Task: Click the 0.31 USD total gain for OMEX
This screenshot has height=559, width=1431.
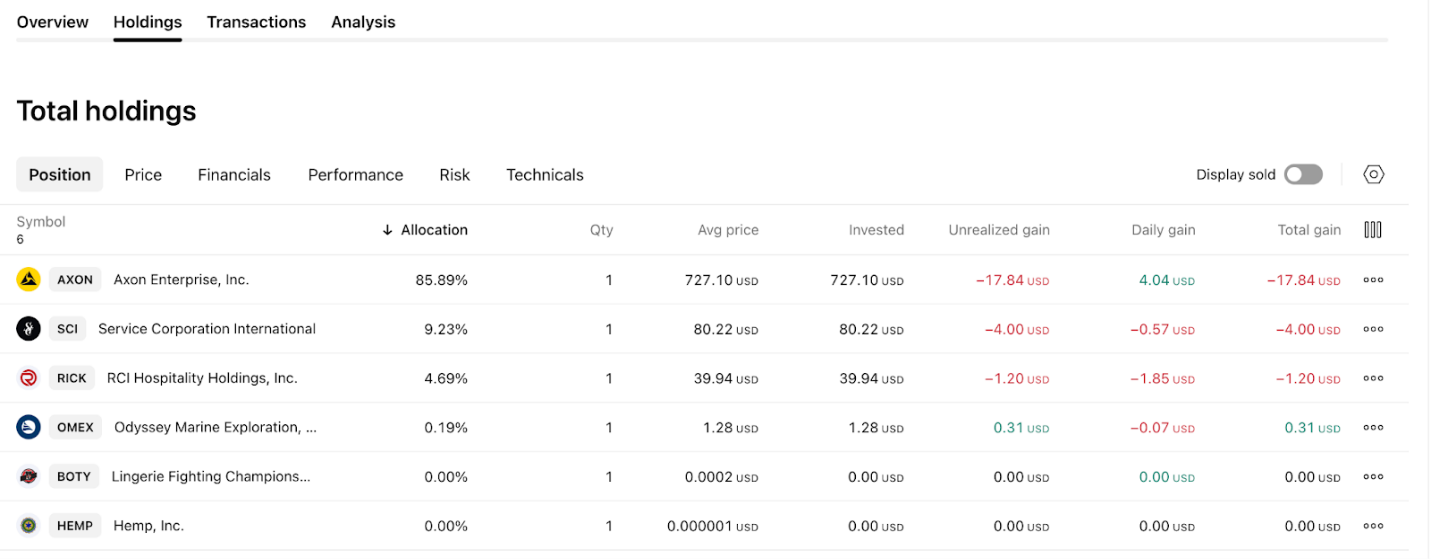Action: 1313,427
